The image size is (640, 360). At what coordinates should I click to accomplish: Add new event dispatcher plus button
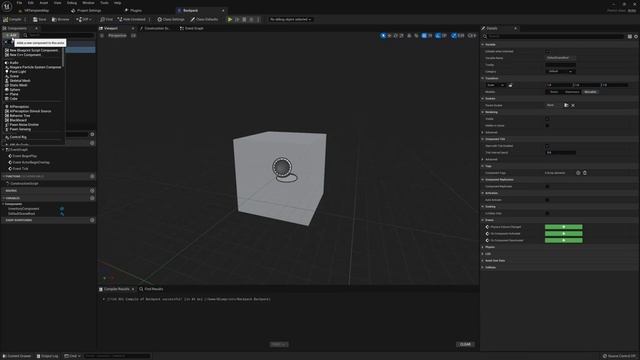[92, 220]
